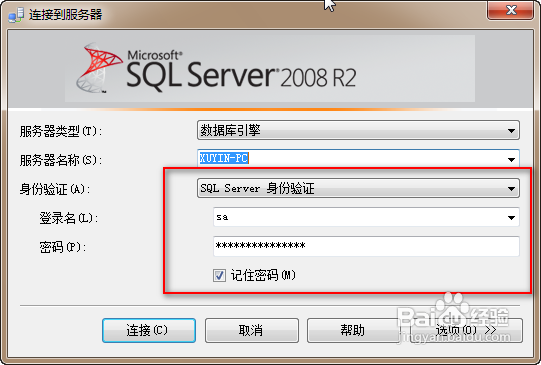Click the 密码(P) label
This screenshot has width=541, height=365.
(62, 247)
